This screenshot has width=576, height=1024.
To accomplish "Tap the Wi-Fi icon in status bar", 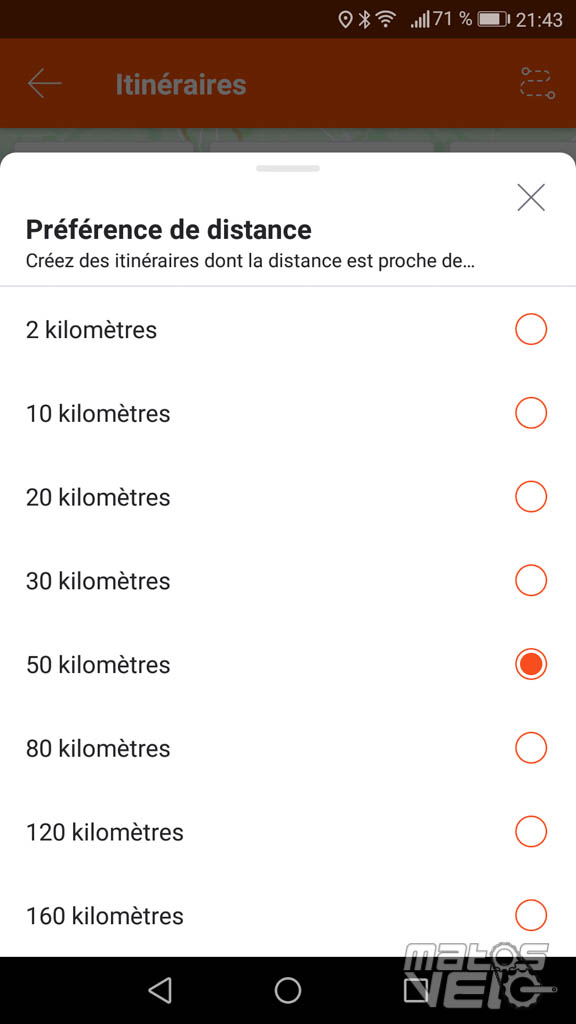I will pos(386,20).
